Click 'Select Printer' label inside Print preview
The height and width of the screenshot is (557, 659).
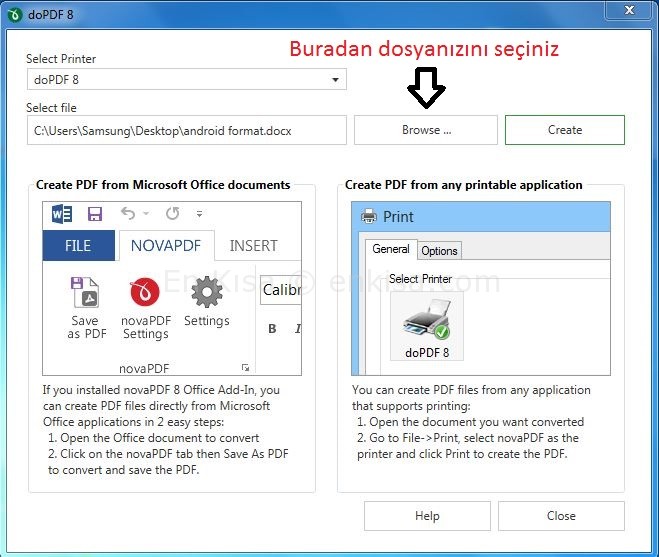tap(420, 279)
